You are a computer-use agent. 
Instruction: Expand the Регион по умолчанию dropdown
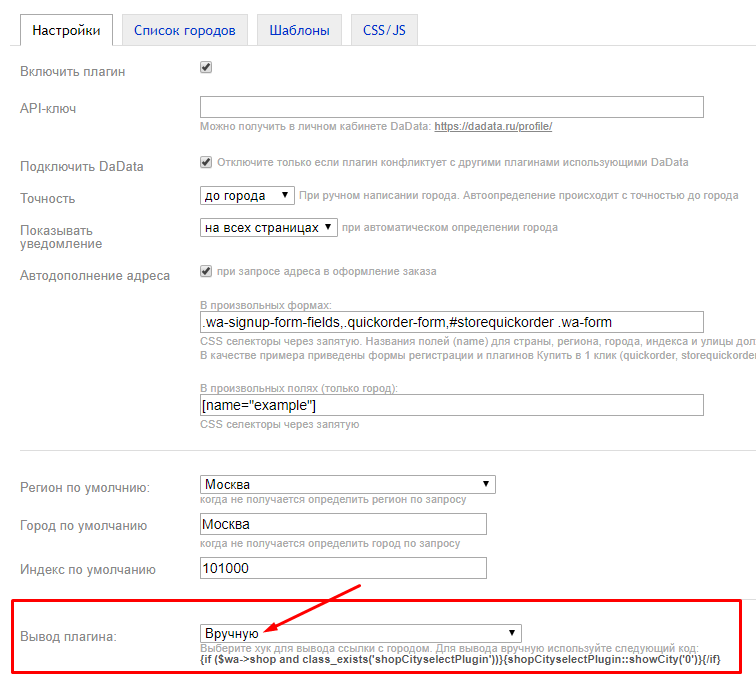pyautogui.click(x=347, y=485)
